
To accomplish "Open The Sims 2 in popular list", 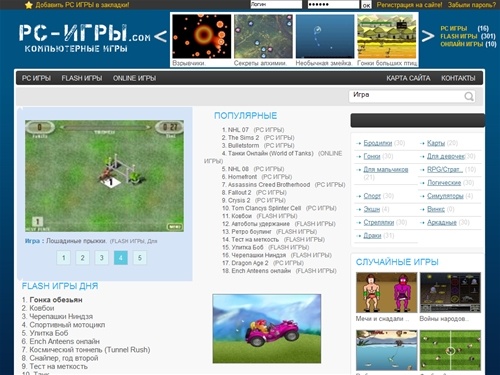I will pyautogui.click(x=243, y=138).
